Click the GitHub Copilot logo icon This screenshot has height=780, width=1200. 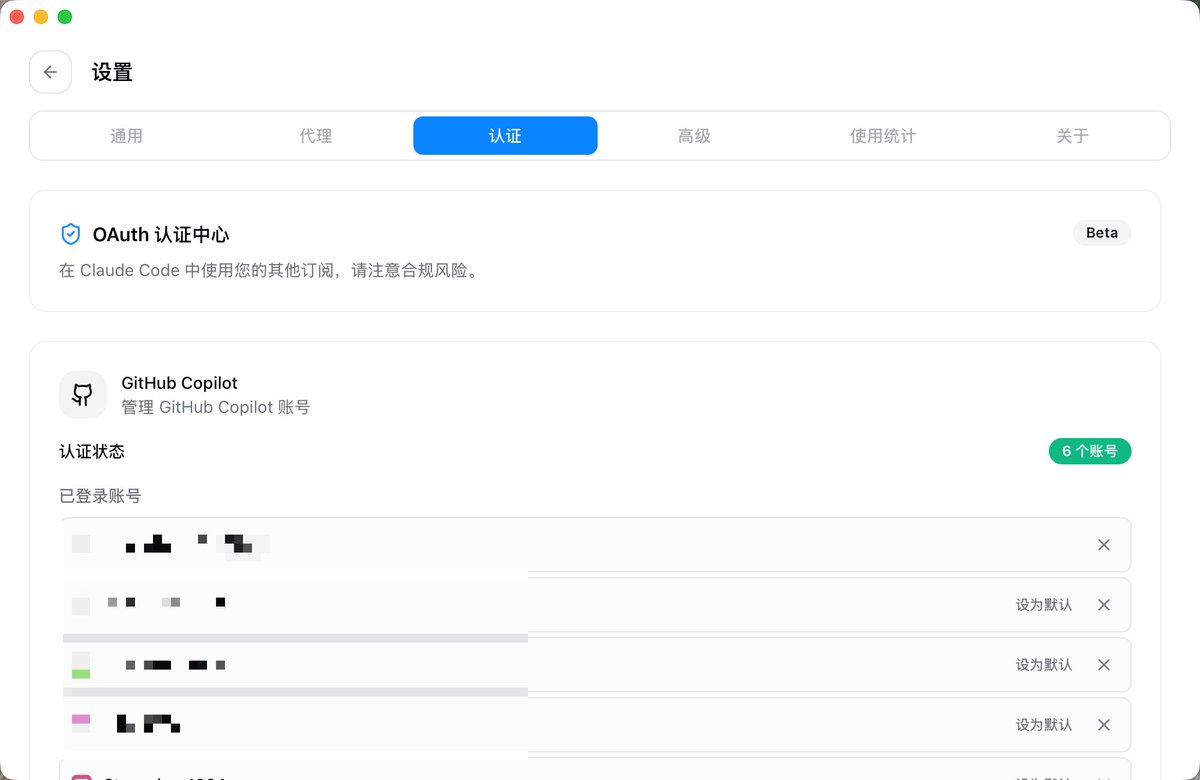pos(83,395)
